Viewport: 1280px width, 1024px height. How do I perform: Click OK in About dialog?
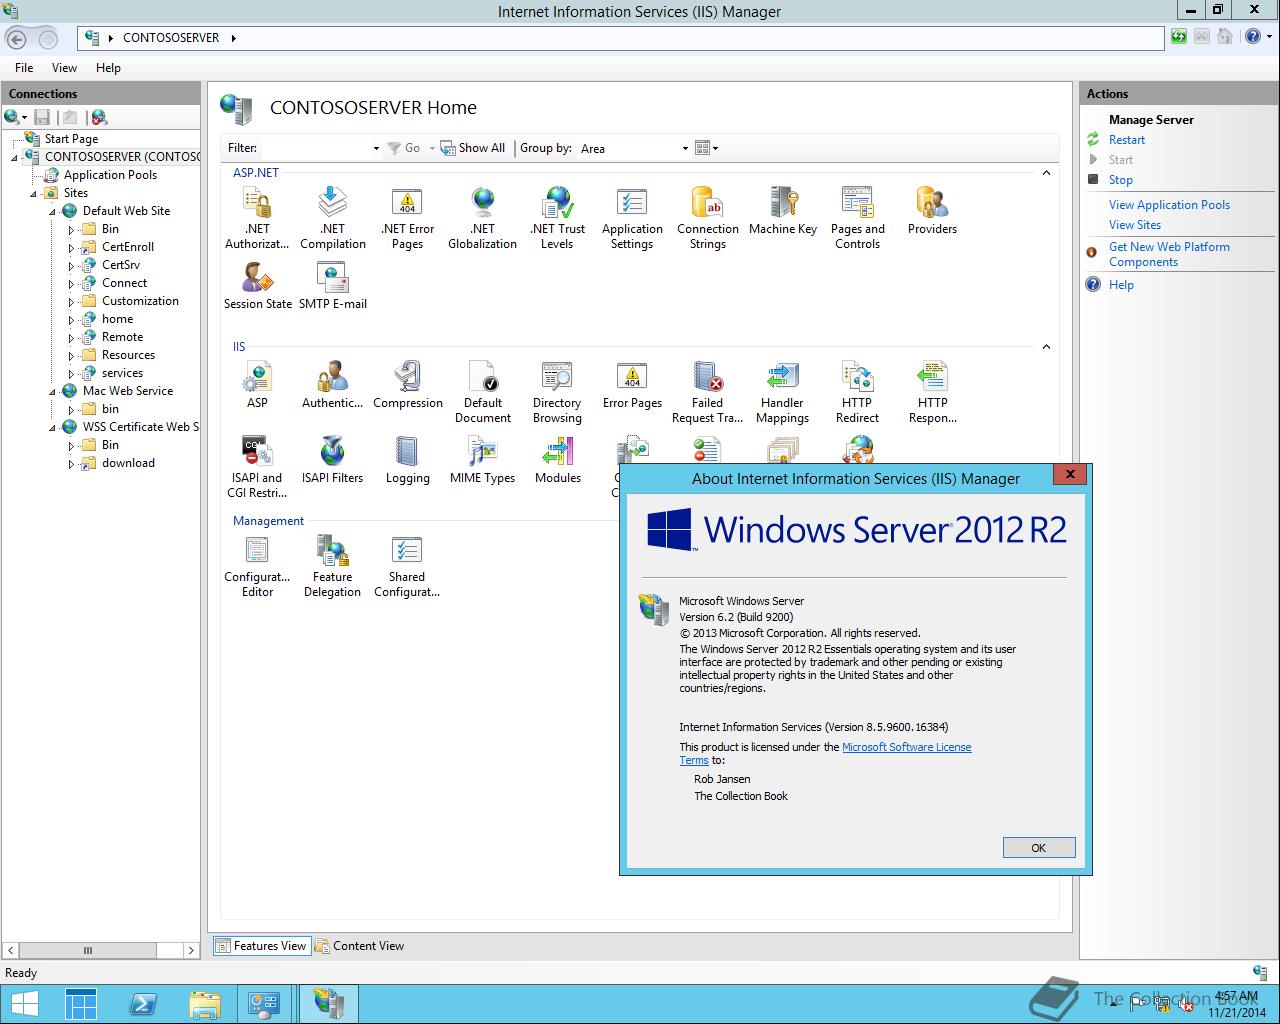(x=1039, y=848)
